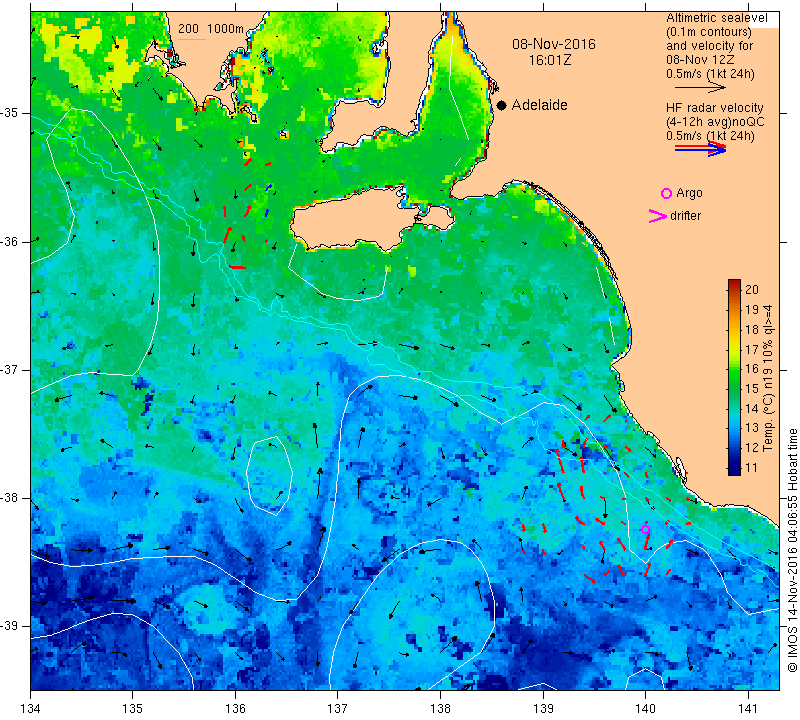Click the '08-Nov 12Z' legend text line
The height and width of the screenshot is (720, 800).
(x=700, y=60)
